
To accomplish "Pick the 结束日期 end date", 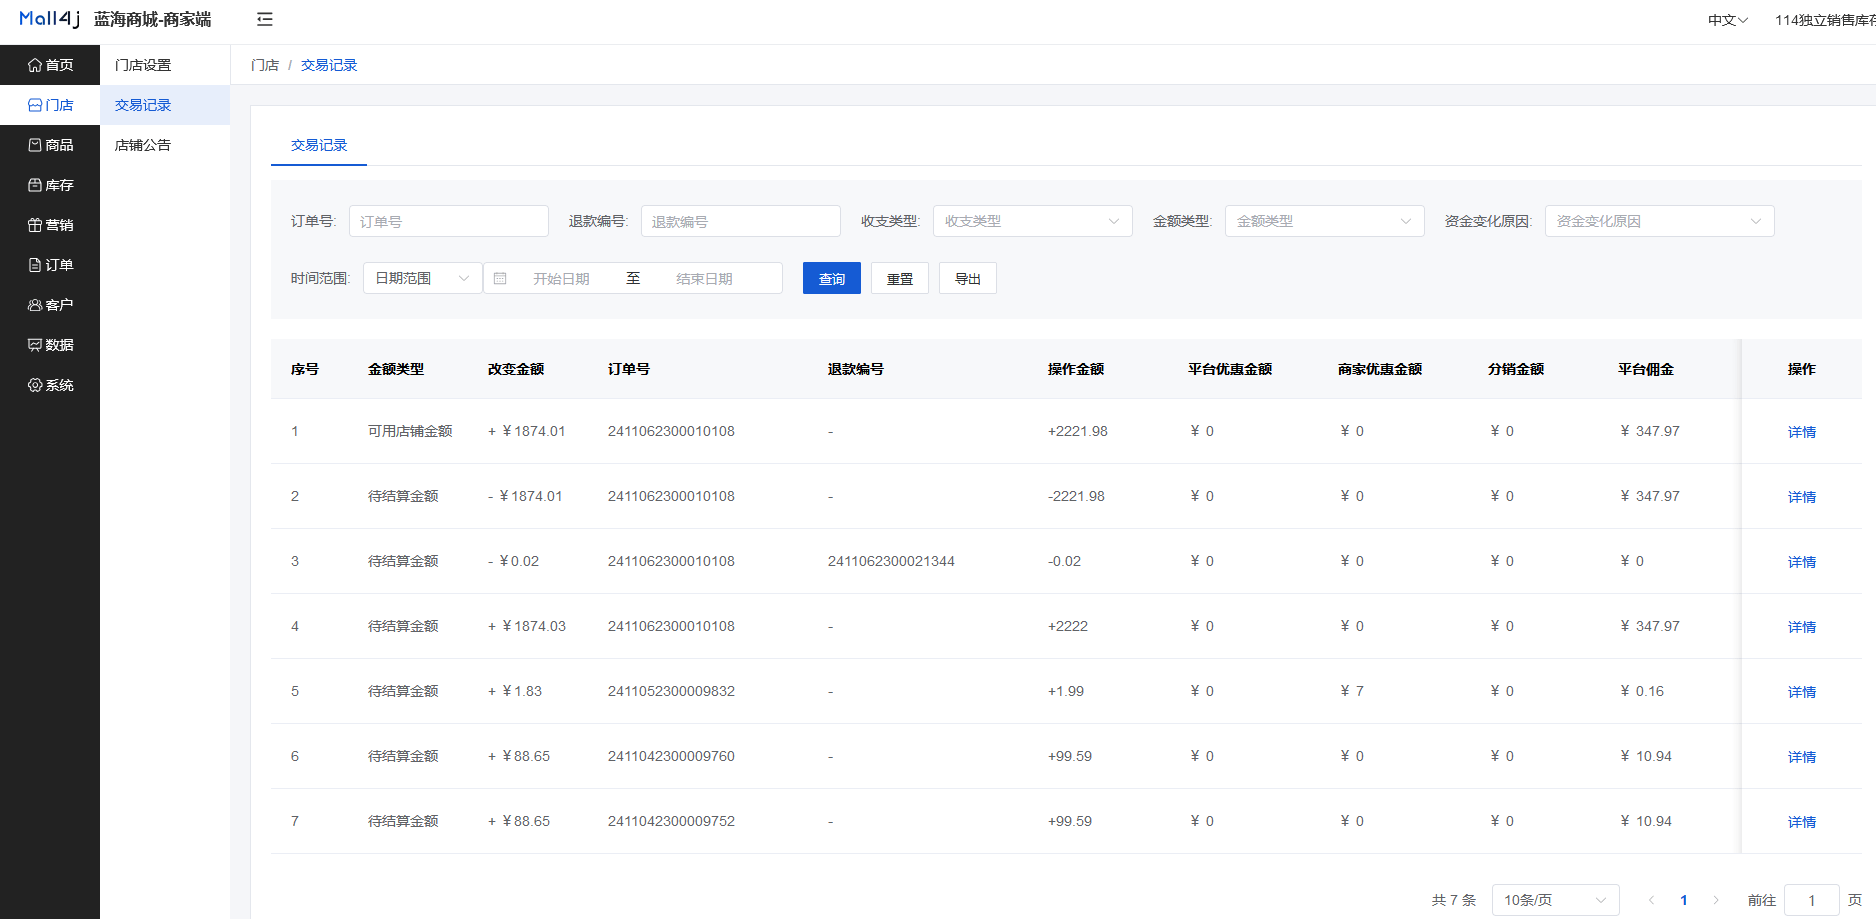I will 704,279.
